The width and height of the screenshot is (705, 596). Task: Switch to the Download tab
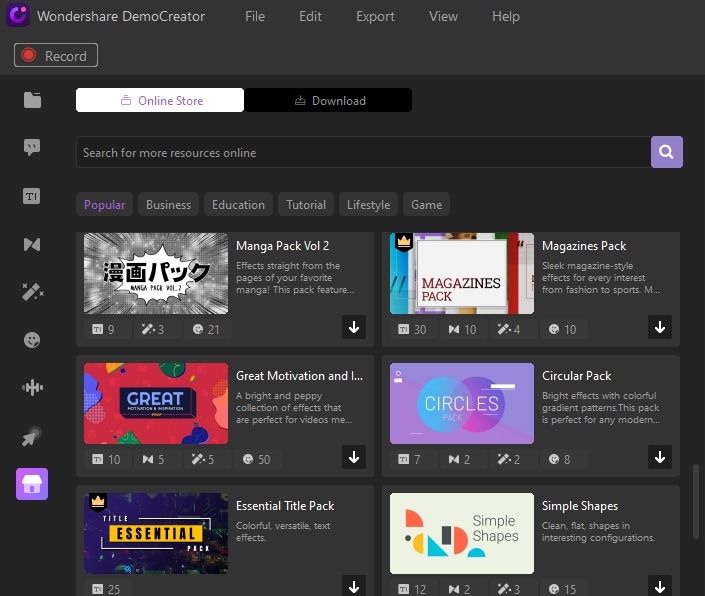point(329,101)
